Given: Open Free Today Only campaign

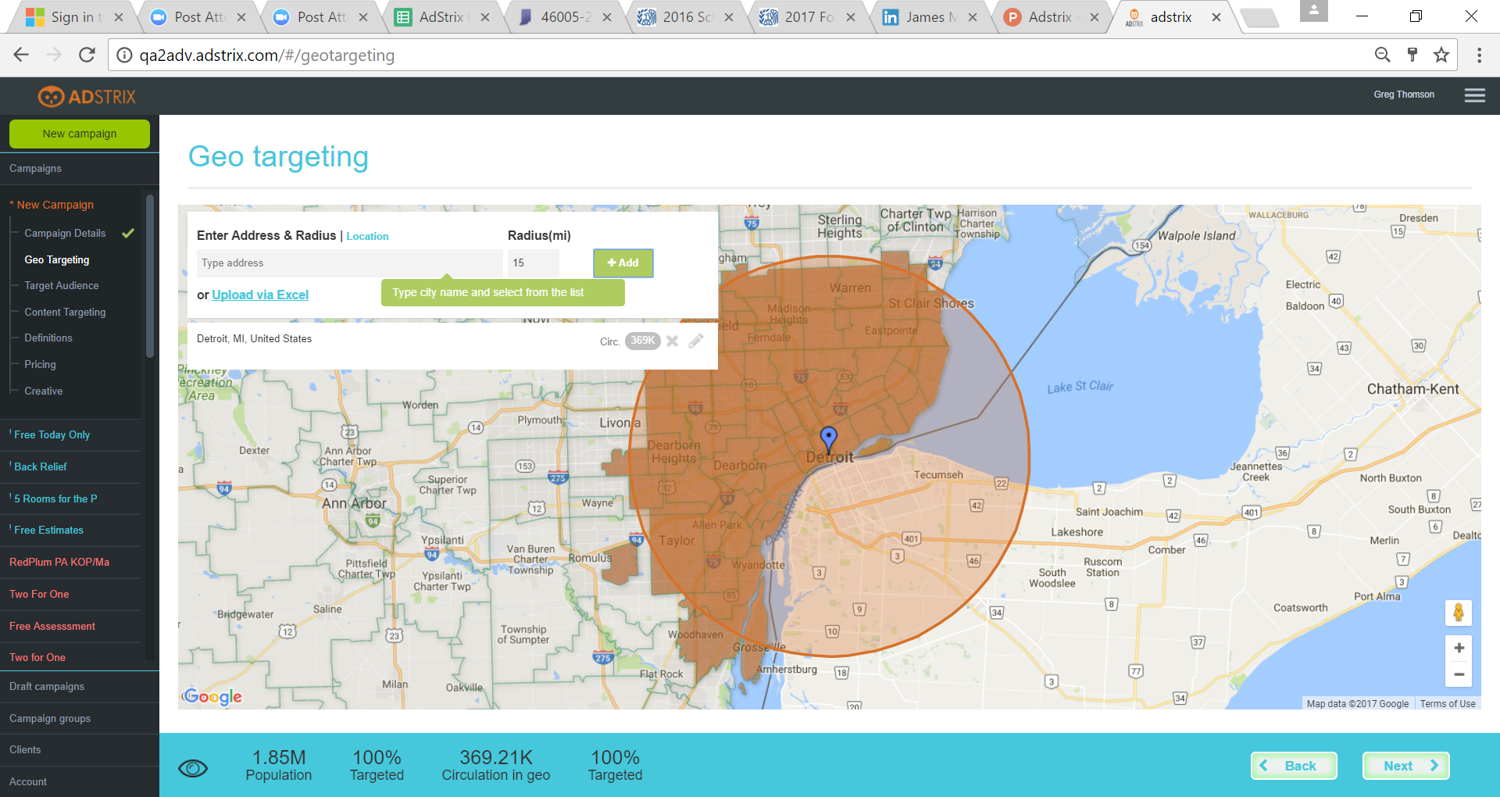Looking at the screenshot, I should tap(50, 435).
